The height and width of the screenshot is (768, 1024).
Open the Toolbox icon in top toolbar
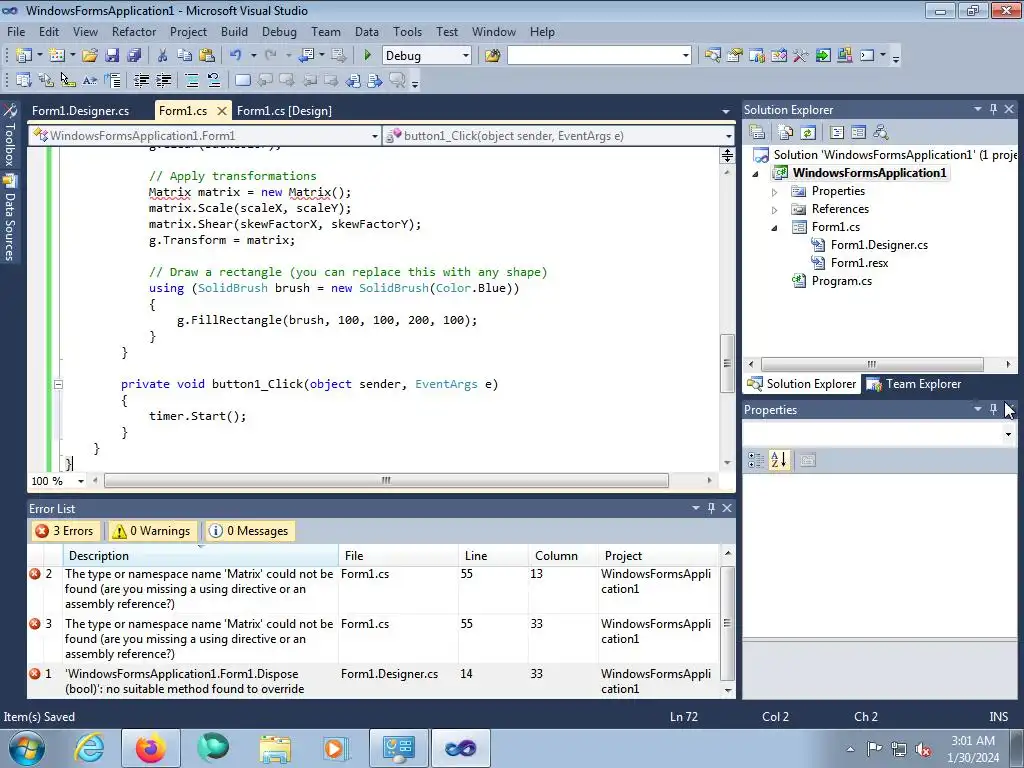pyautogui.click(x=801, y=56)
